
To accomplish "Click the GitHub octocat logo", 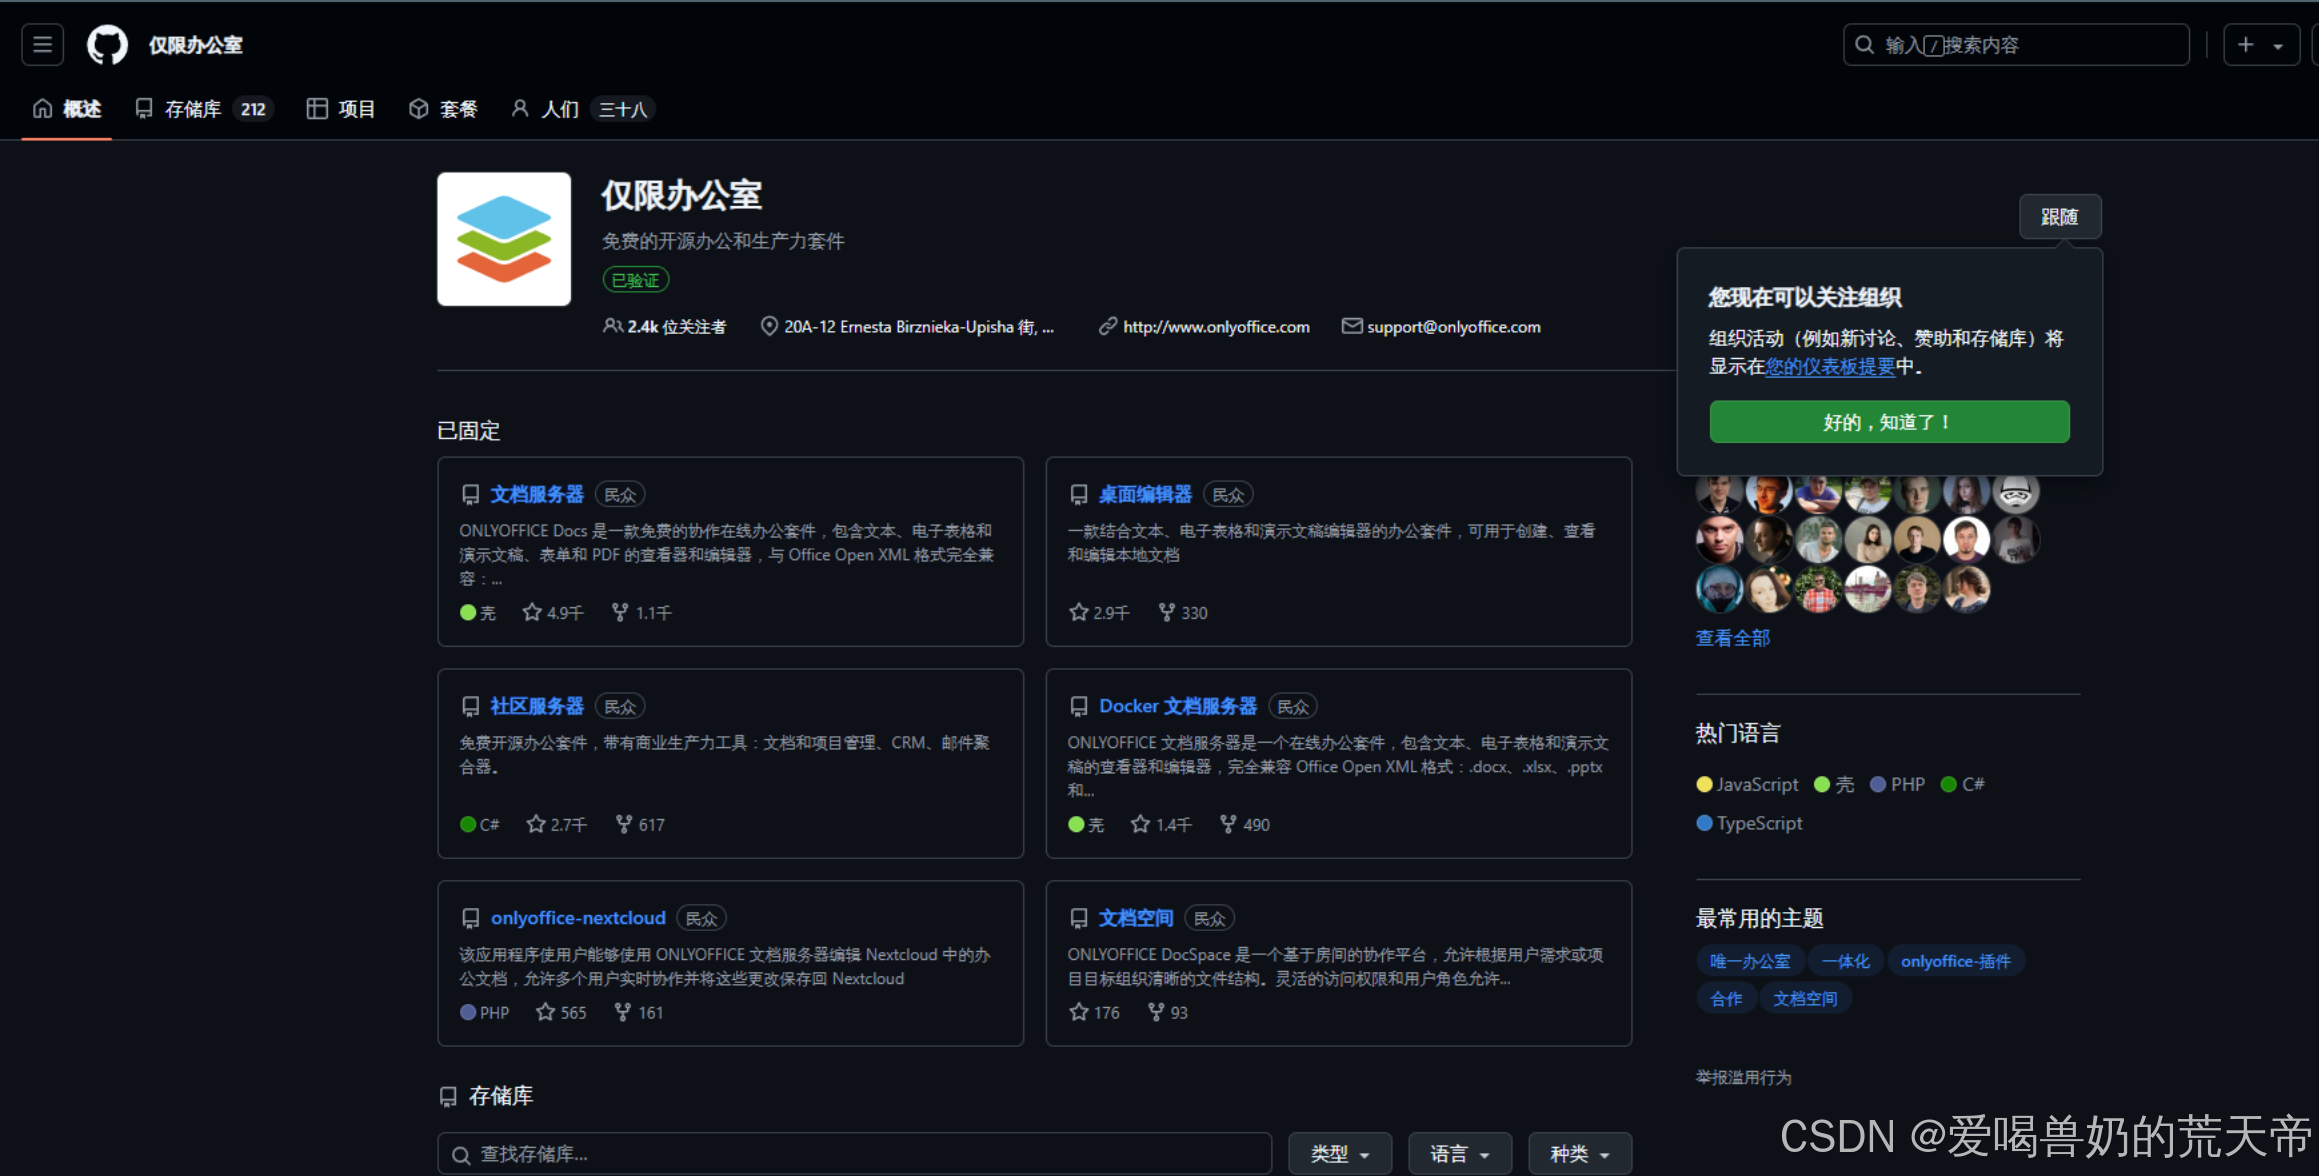I will [107, 45].
